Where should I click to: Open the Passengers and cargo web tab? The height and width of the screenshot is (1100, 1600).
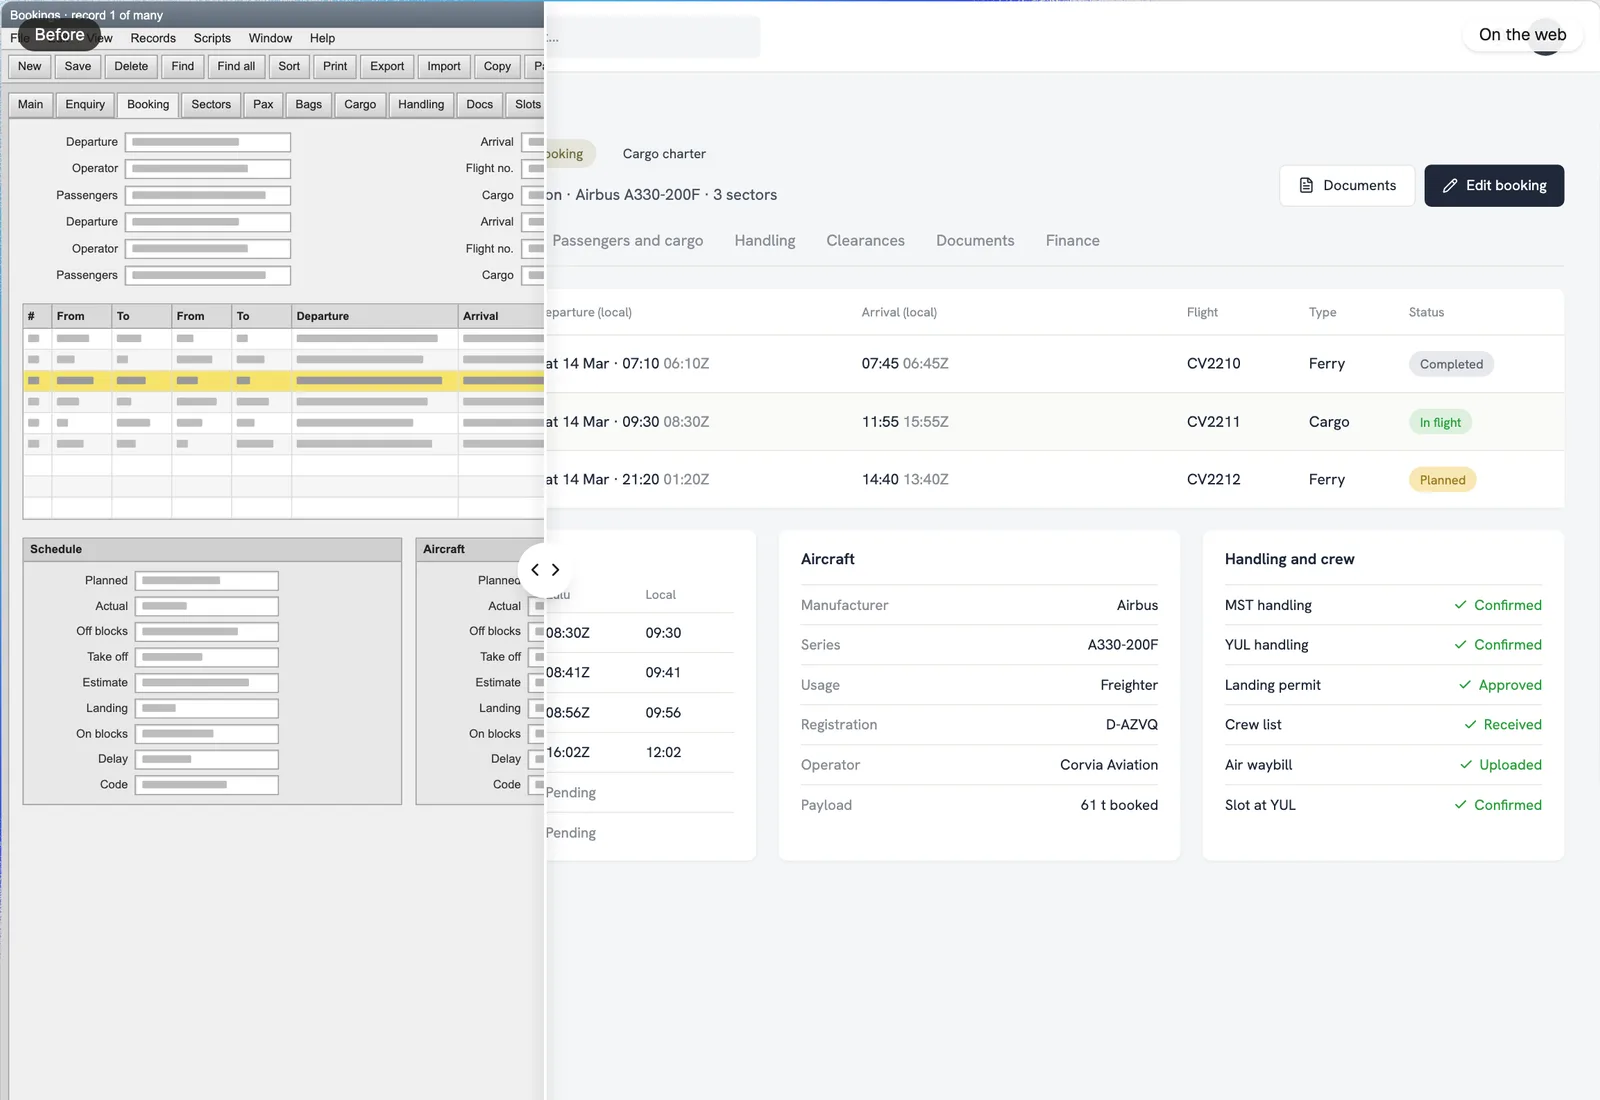click(x=628, y=241)
